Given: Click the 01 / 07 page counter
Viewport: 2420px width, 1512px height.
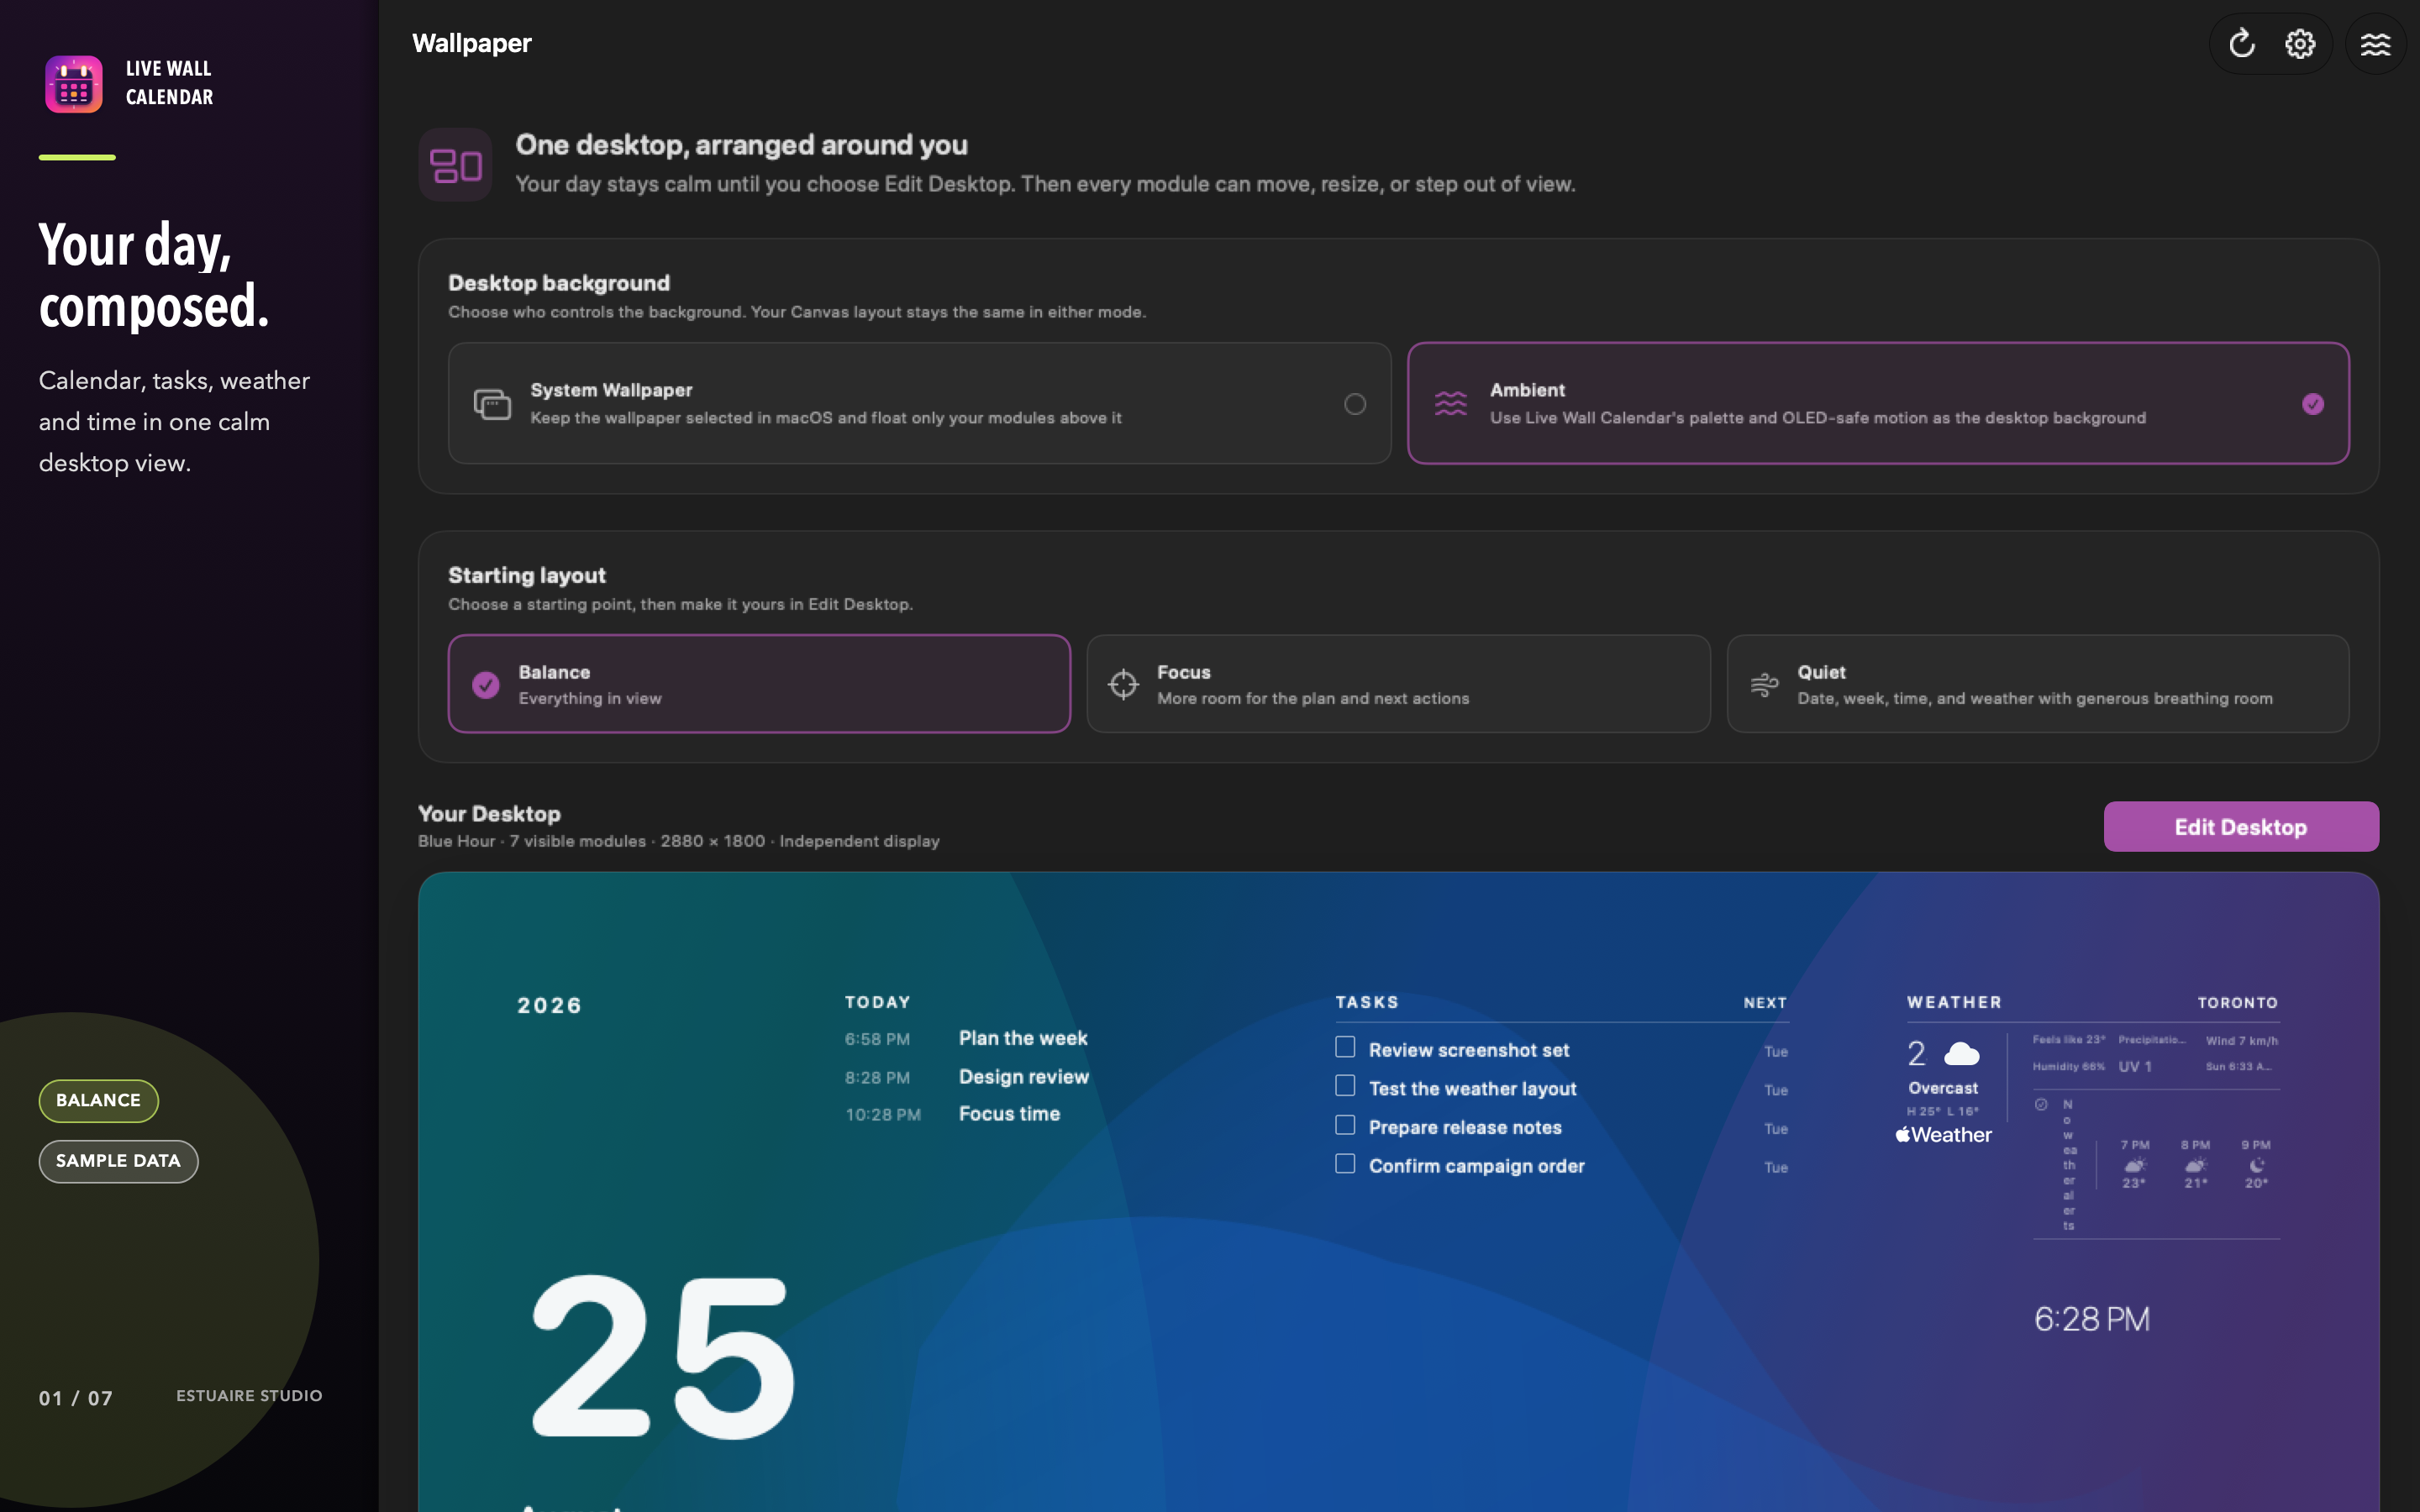Looking at the screenshot, I should (76, 1398).
